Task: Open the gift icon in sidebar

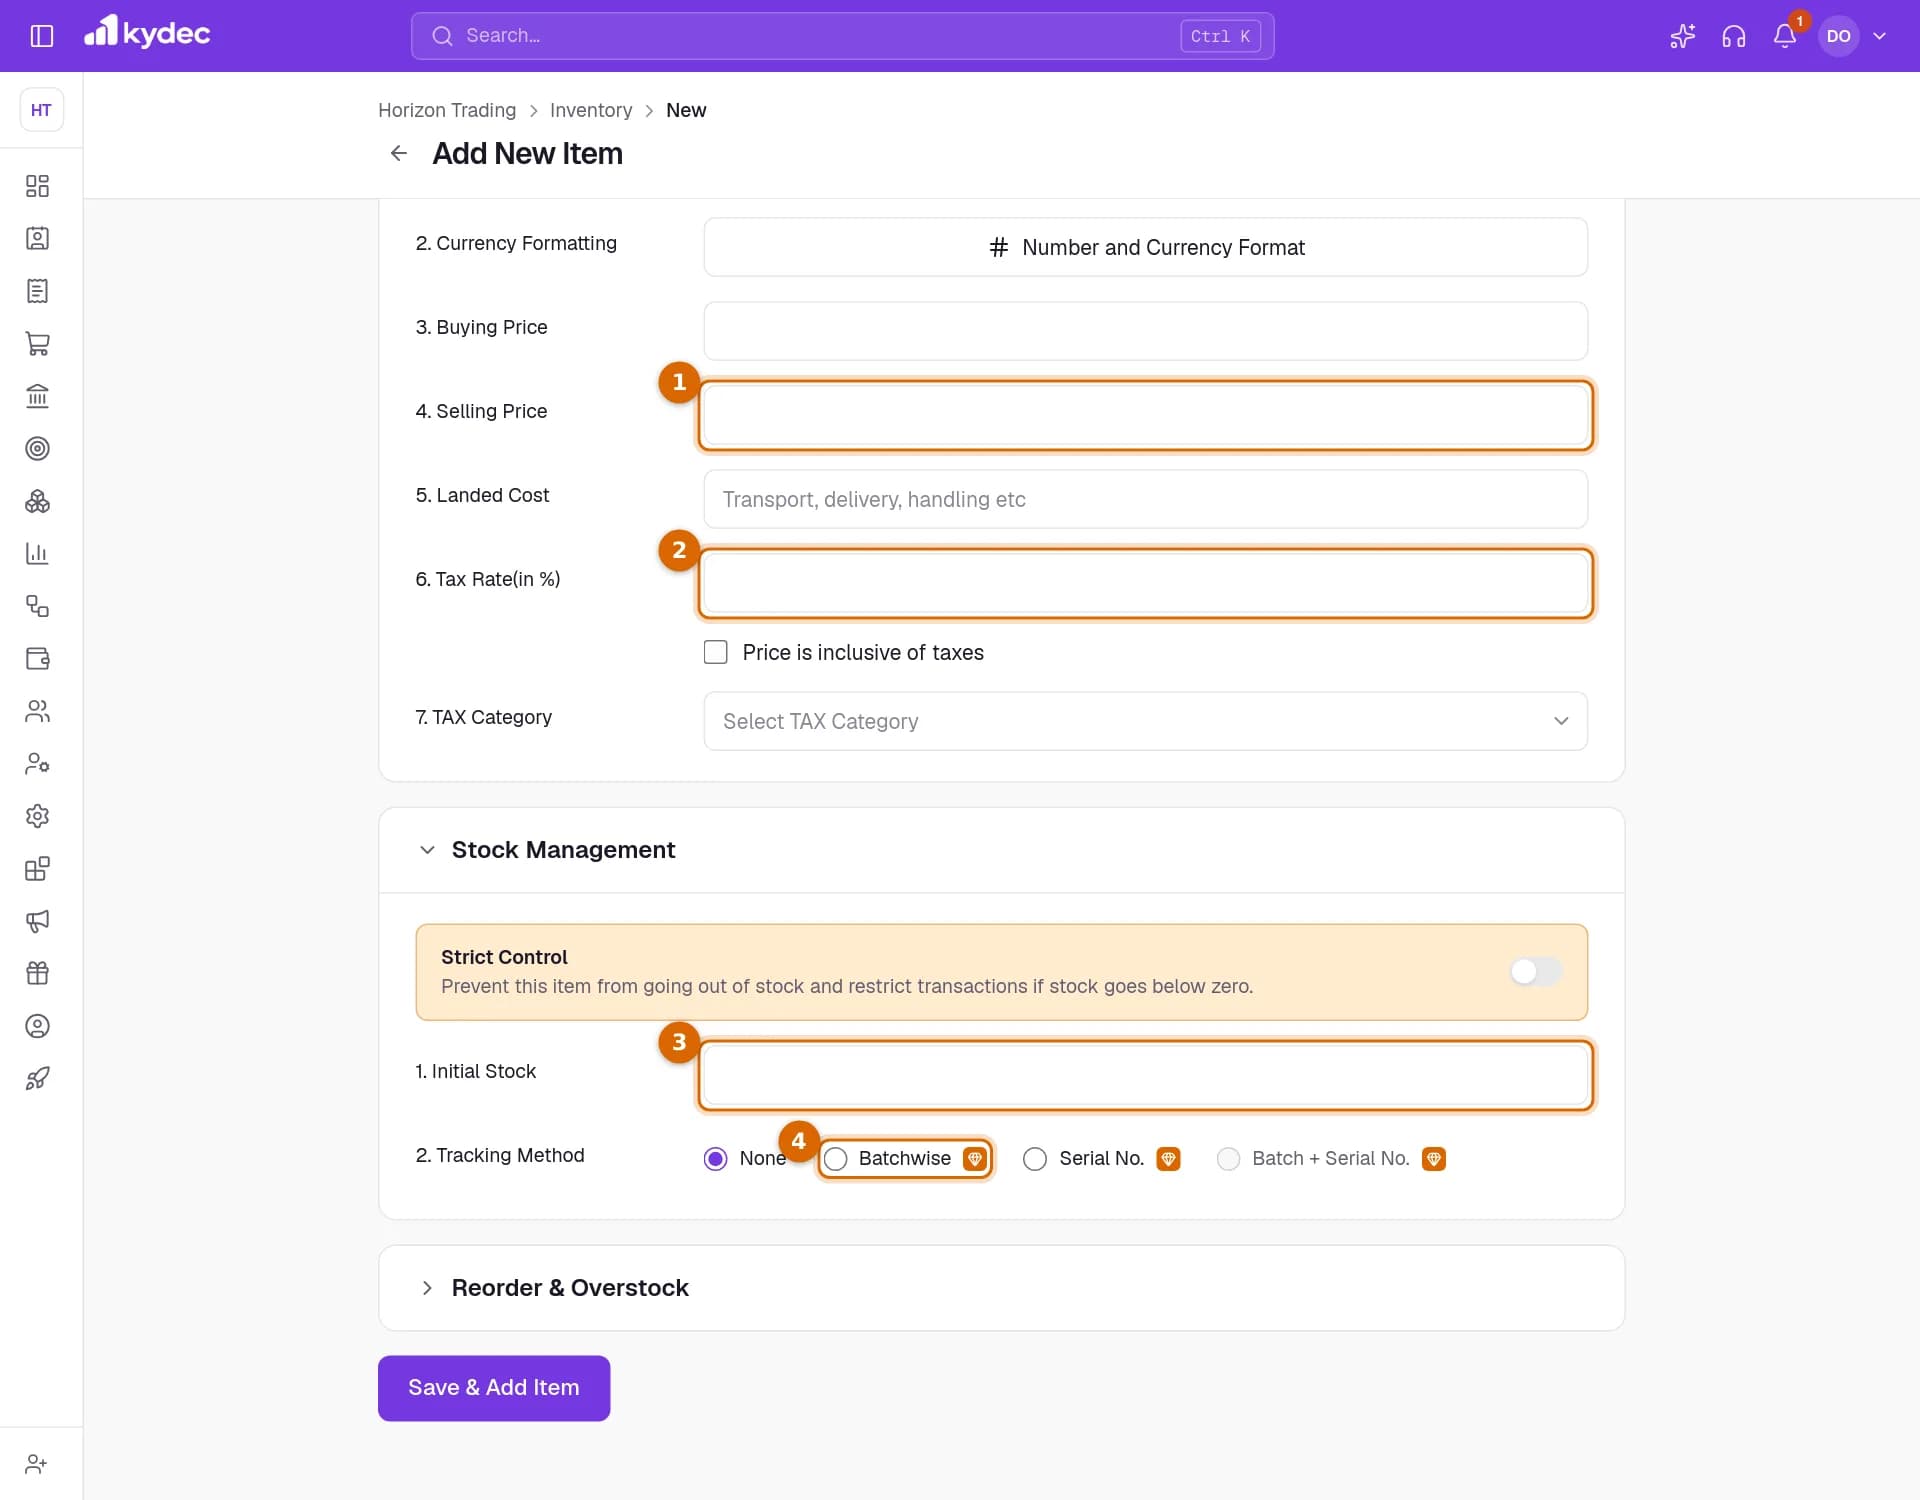Action: point(38,974)
